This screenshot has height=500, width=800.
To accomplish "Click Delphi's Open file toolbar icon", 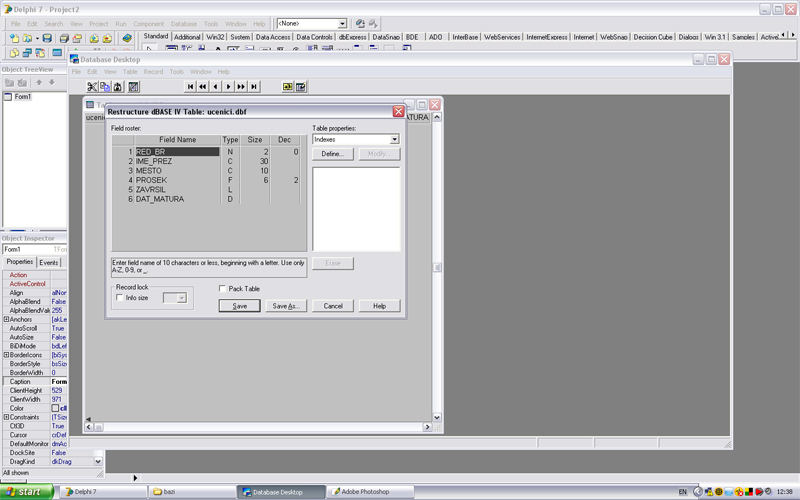I will click(x=27, y=38).
